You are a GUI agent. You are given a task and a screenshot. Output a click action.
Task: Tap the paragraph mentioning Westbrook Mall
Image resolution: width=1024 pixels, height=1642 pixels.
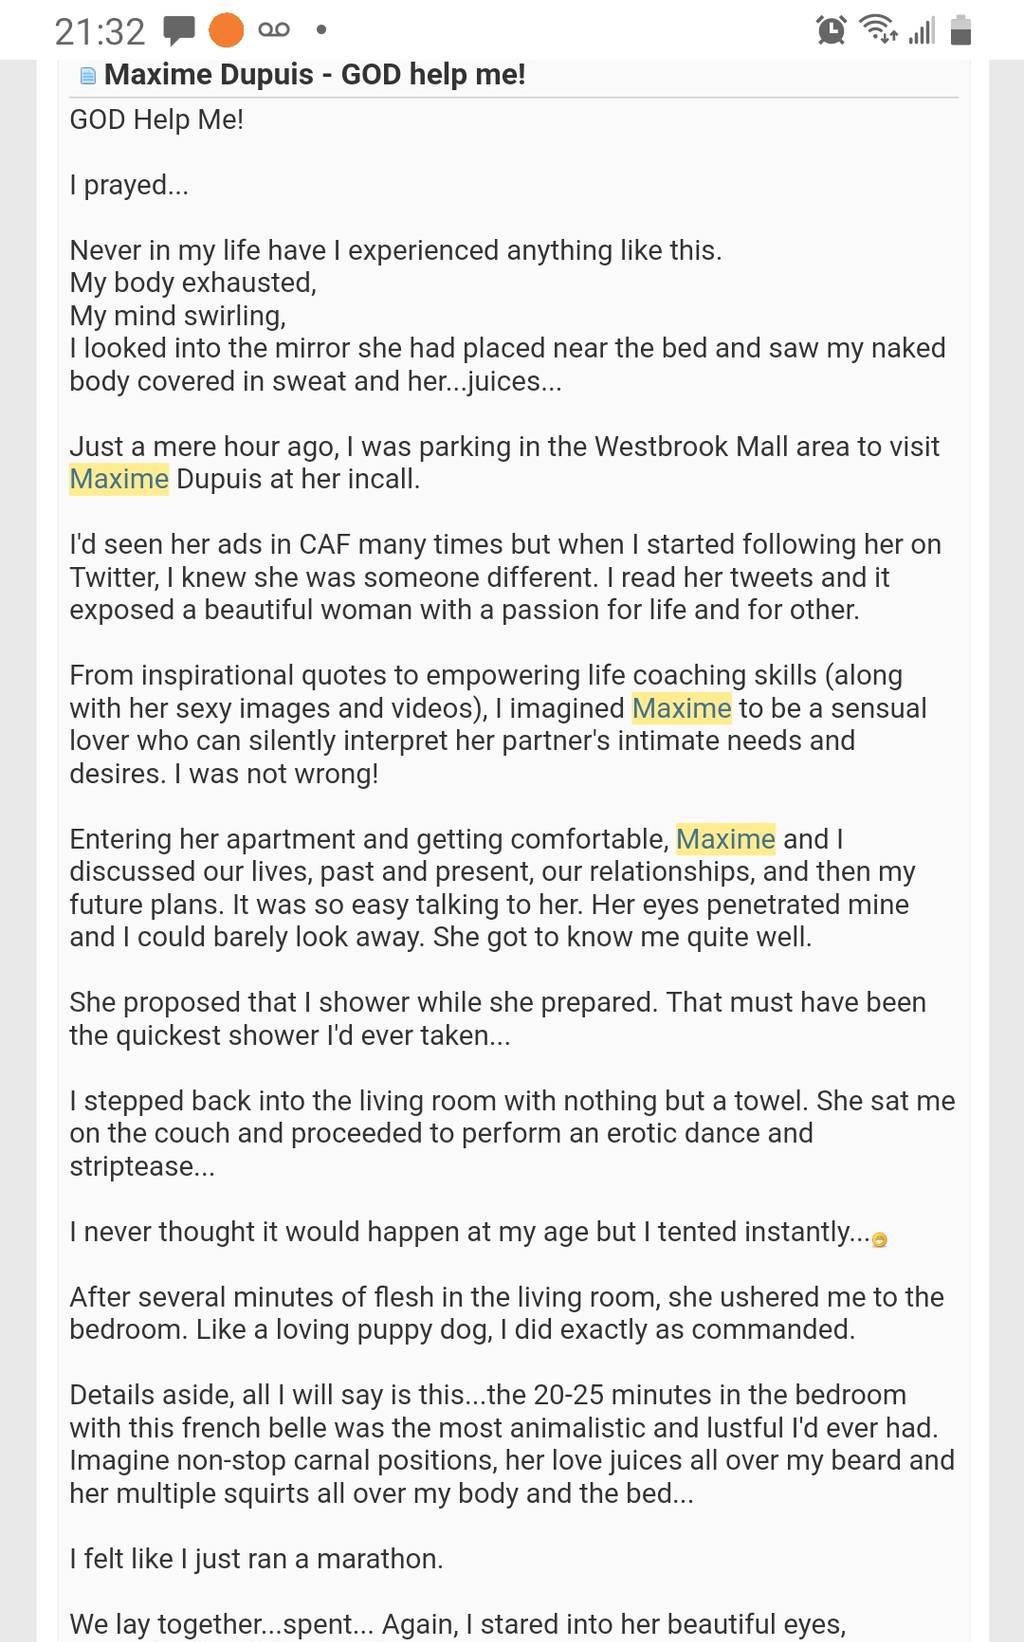(505, 463)
